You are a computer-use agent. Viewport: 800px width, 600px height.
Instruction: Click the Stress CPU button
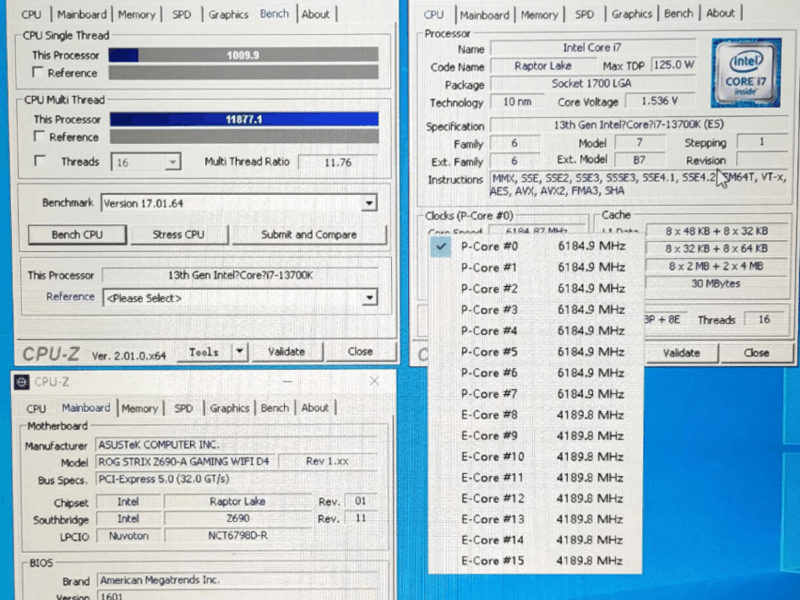click(x=178, y=235)
